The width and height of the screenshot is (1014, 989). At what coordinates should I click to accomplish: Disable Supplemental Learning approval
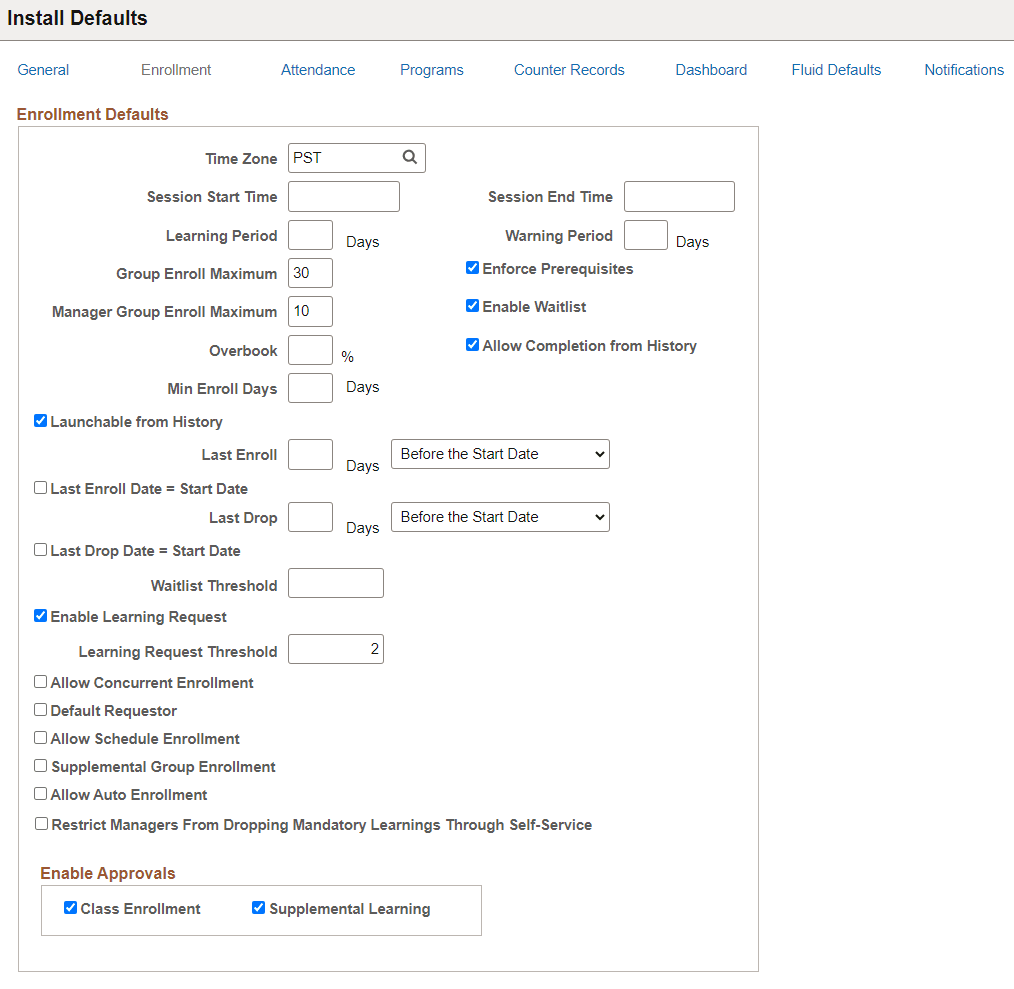258,907
